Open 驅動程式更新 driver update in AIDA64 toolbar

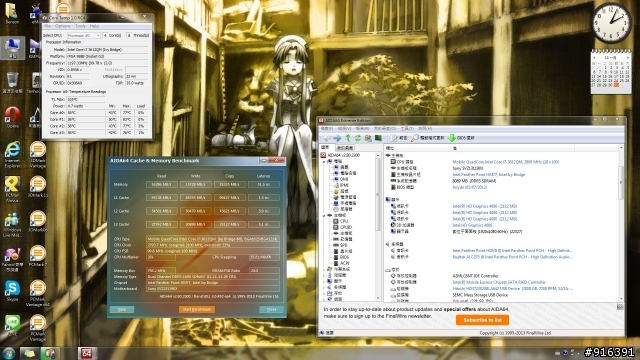(x=428, y=138)
